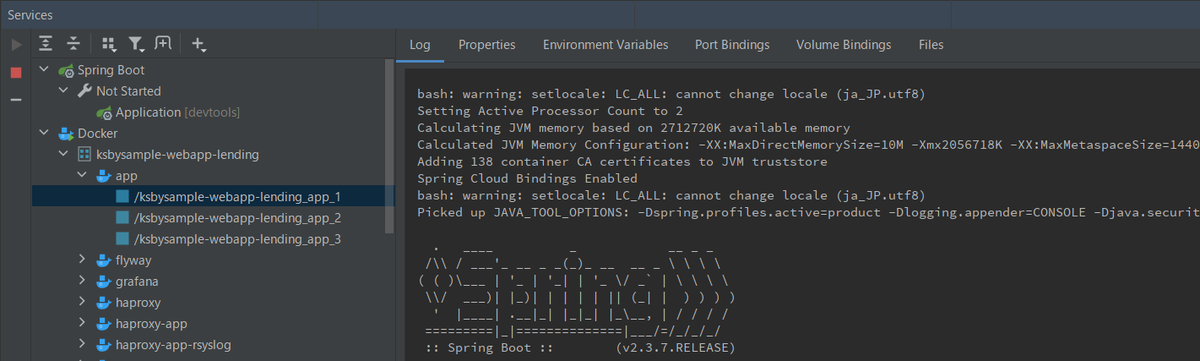Screen dimensions: 1200x361
Task: Click the Add Service plus icon
Action: 199,44
